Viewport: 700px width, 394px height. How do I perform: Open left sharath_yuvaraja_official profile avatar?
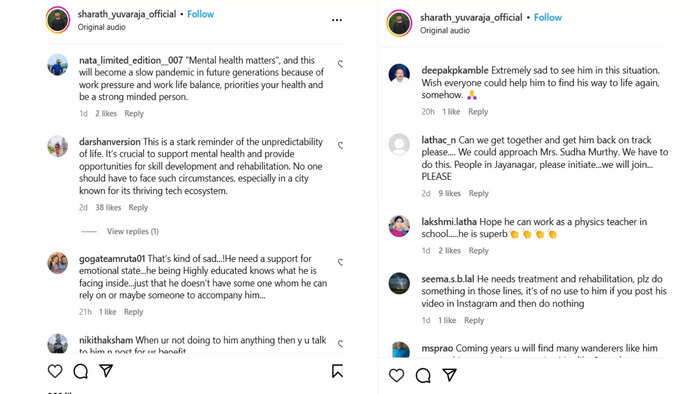point(58,20)
